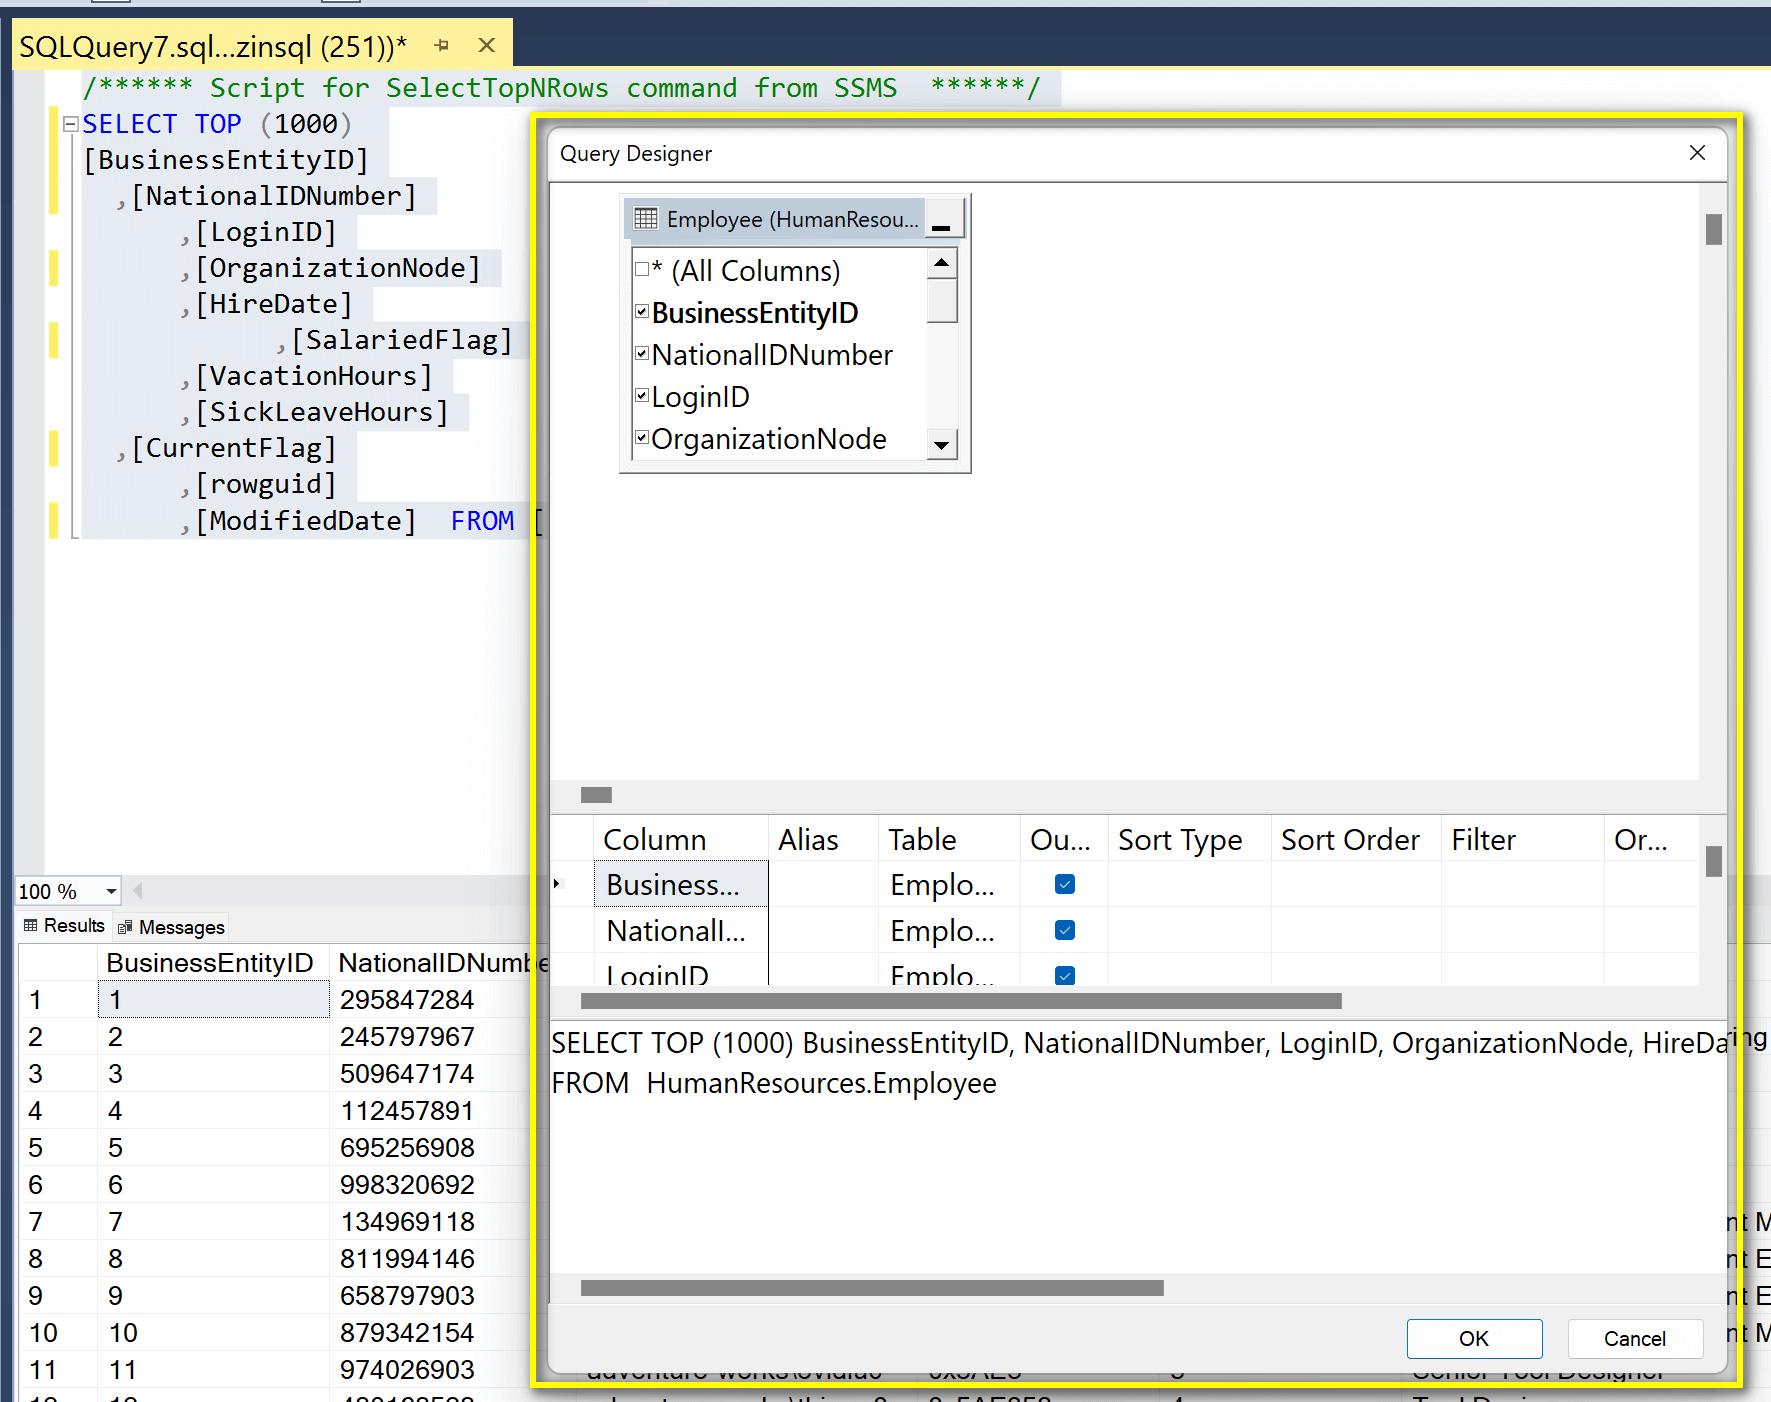Select the Business... column cell in grid
This screenshot has height=1402, width=1771.
click(681, 885)
